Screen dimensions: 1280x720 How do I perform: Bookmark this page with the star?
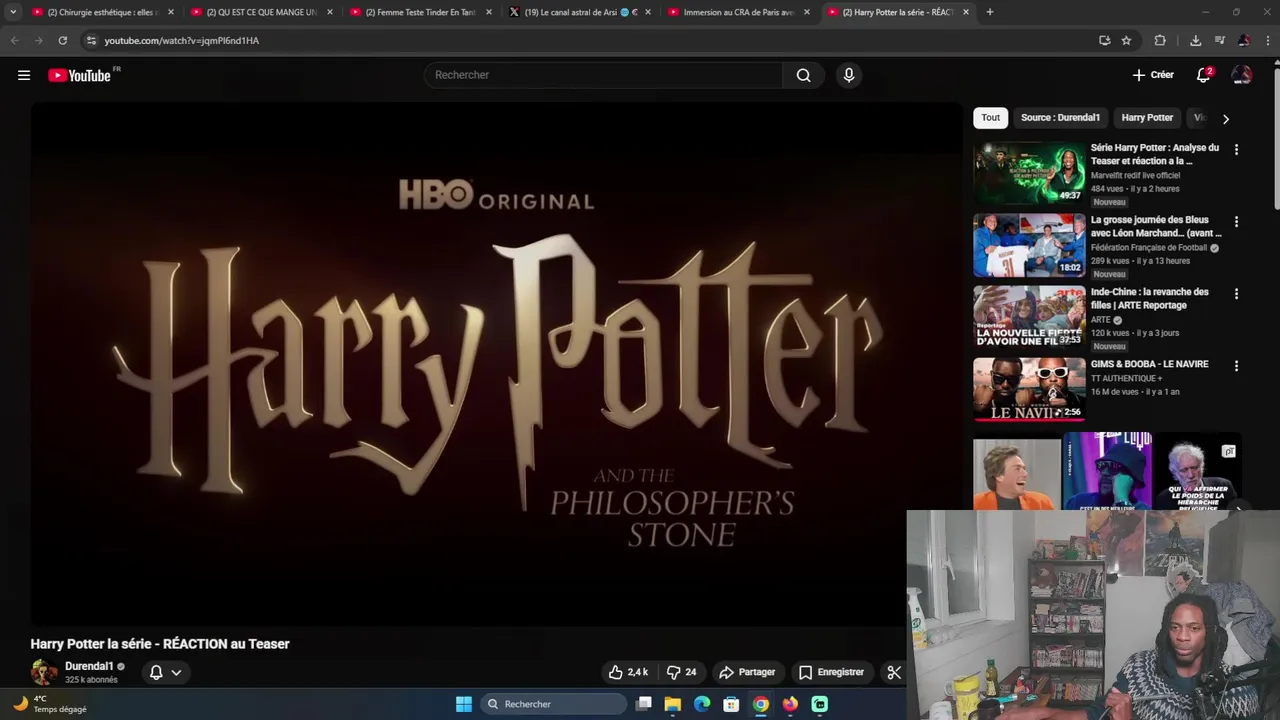pyautogui.click(x=1126, y=40)
